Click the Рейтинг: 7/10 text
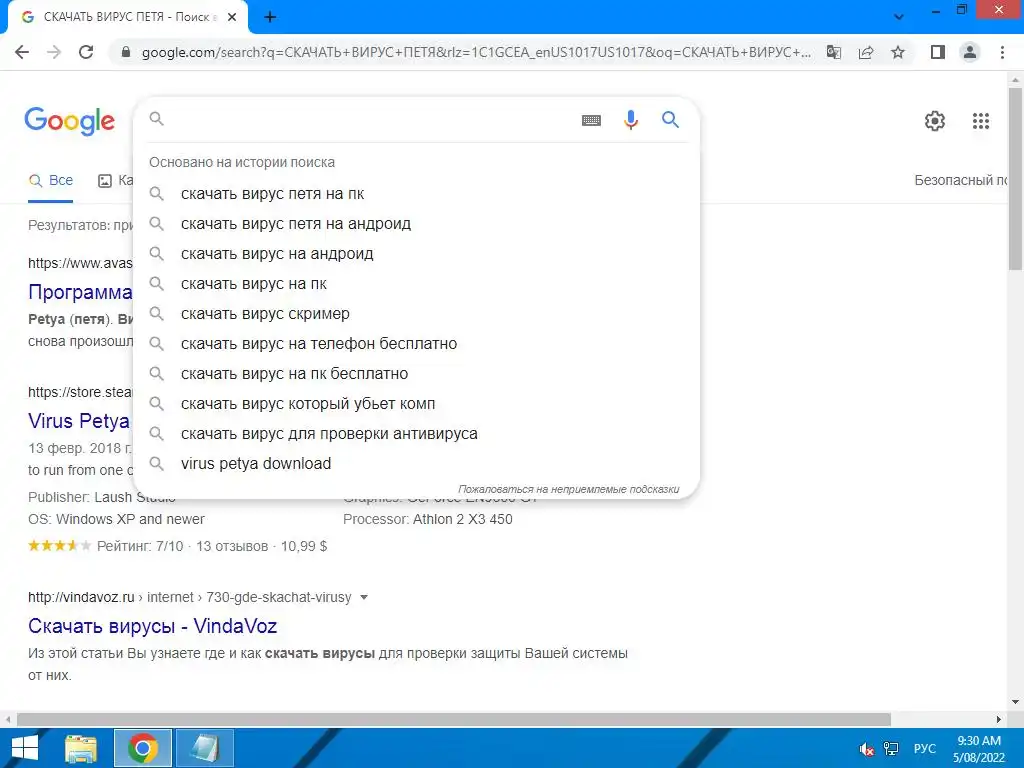1024x768 pixels. [140, 547]
